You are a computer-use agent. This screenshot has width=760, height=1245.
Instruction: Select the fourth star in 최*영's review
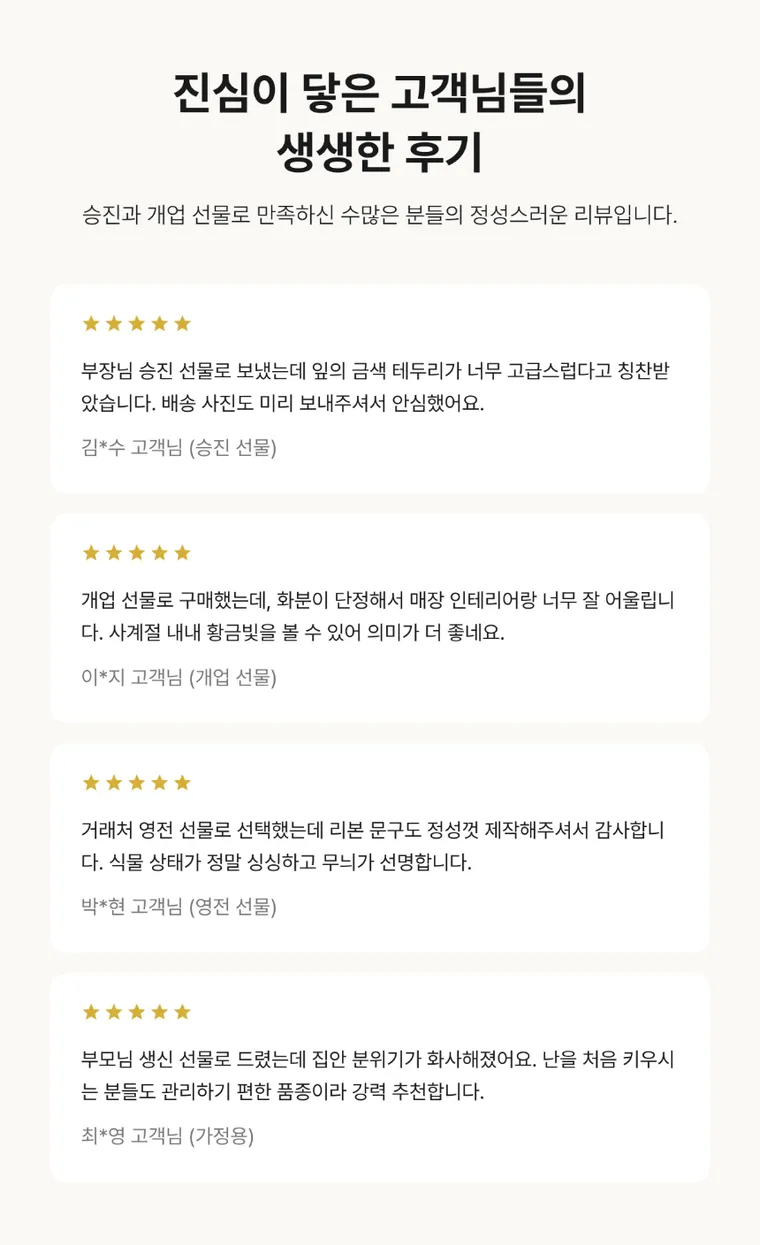tap(159, 1012)
